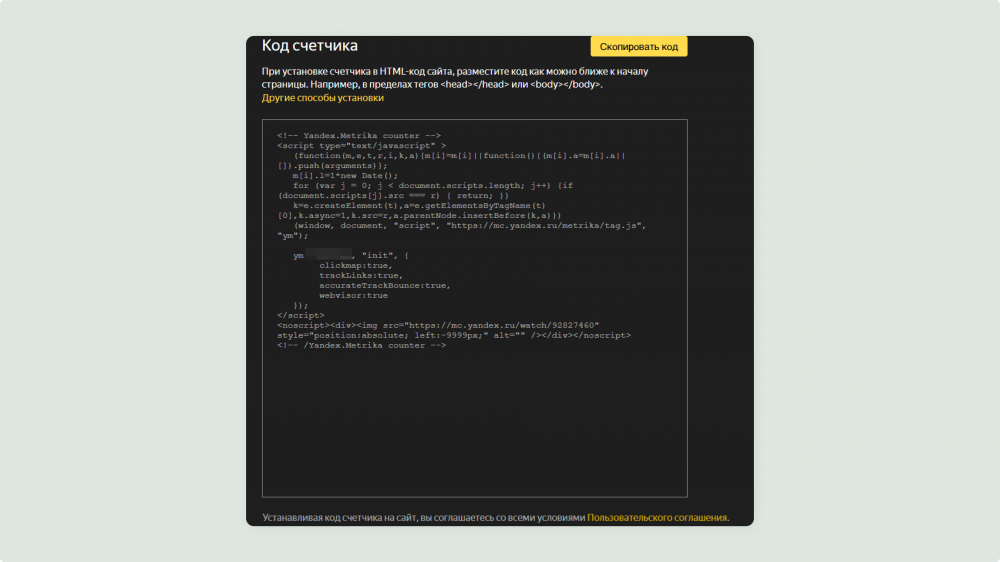
Task: Click the 'clickmap:true,' code line
Action: tap(356, 265)
